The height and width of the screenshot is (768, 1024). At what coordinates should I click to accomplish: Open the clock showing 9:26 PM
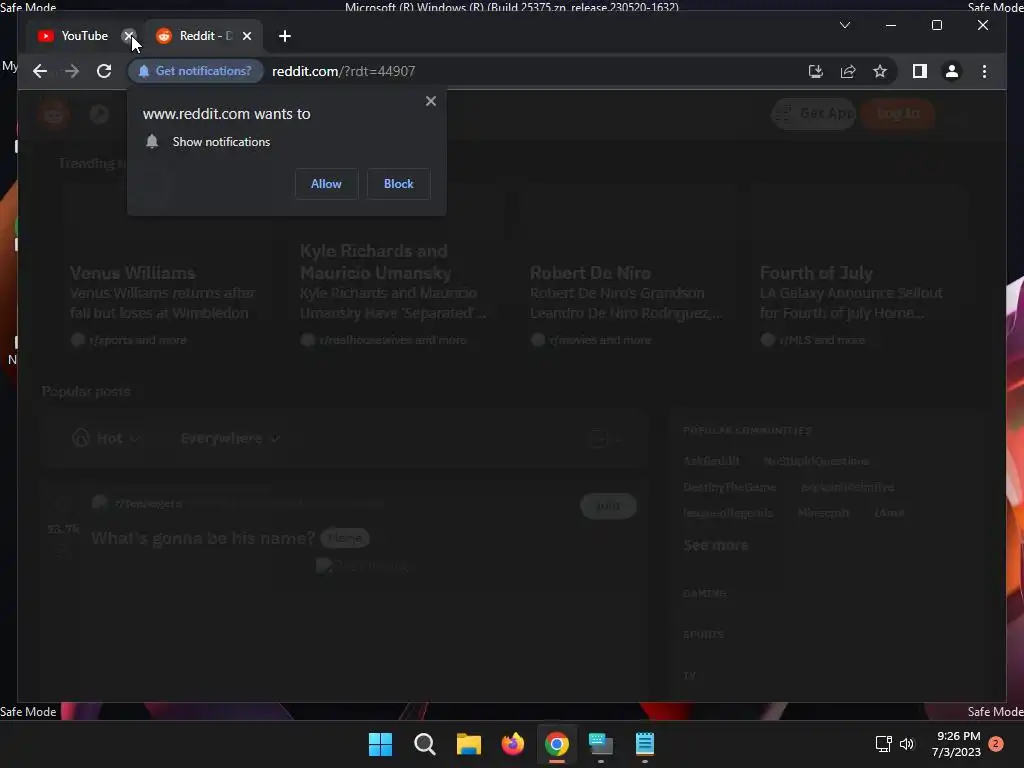point(957,744)
